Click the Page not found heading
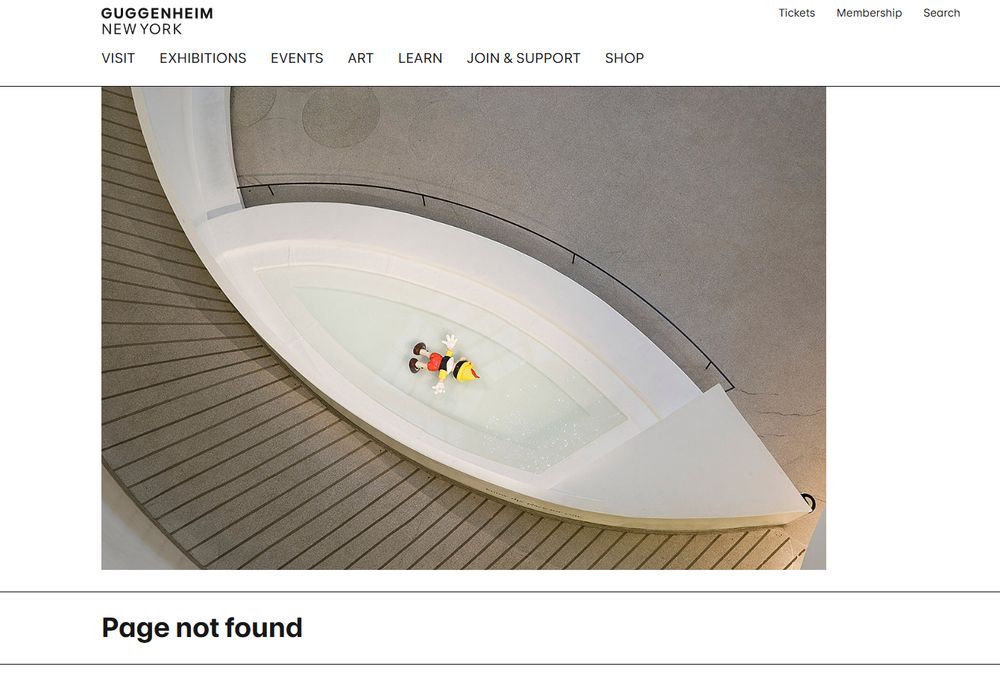This screenshot has width=1000, height=673. pyautogui.click(x=202, y=628)
